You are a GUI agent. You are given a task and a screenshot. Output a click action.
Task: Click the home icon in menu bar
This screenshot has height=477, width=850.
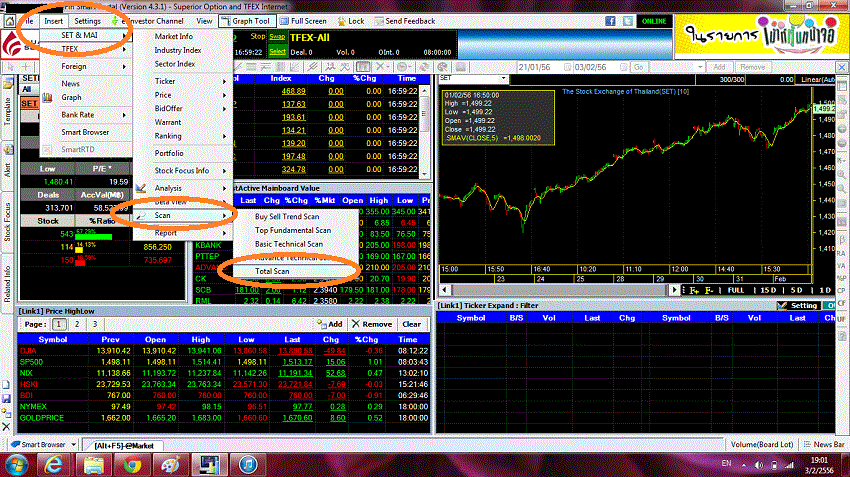coord(9,21)
